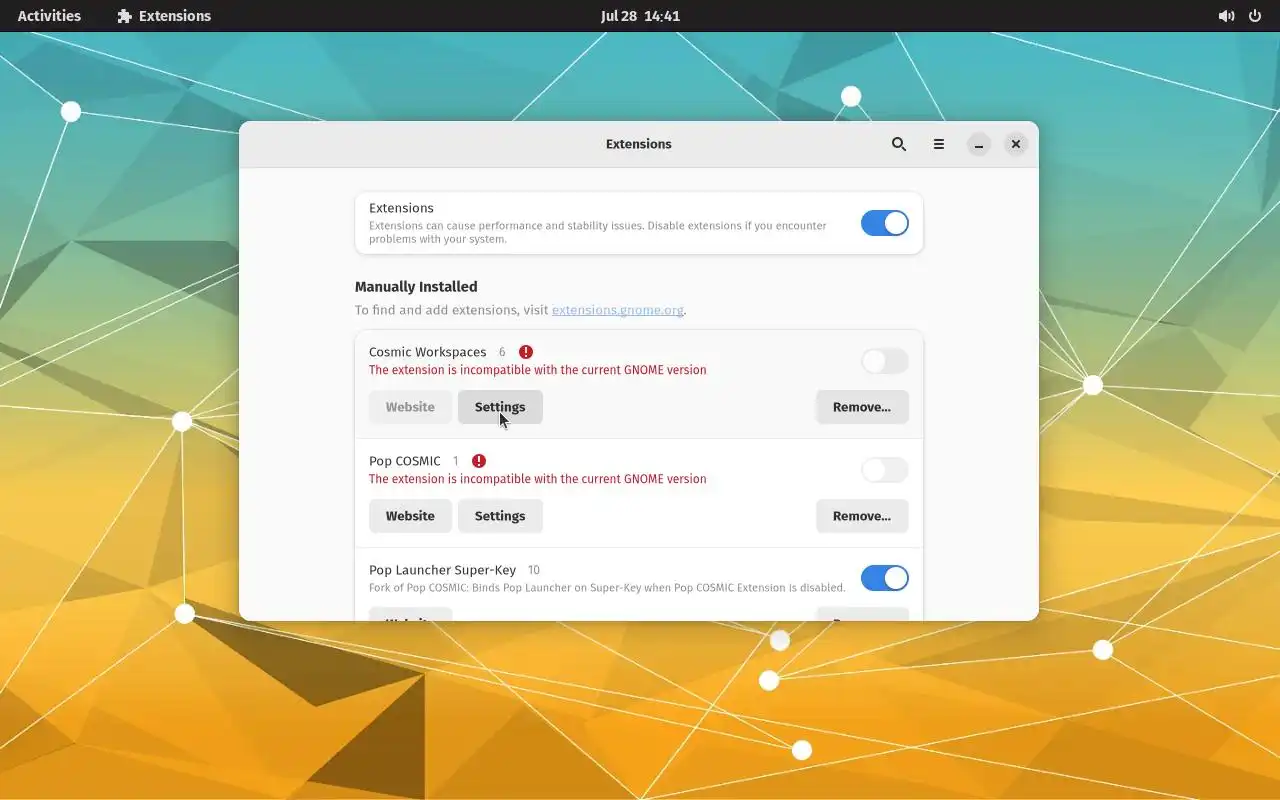Click Pop COSMIC incompatible GNOME version message
This screenshot has height=800, width=1280.
[x=538, y=479]
